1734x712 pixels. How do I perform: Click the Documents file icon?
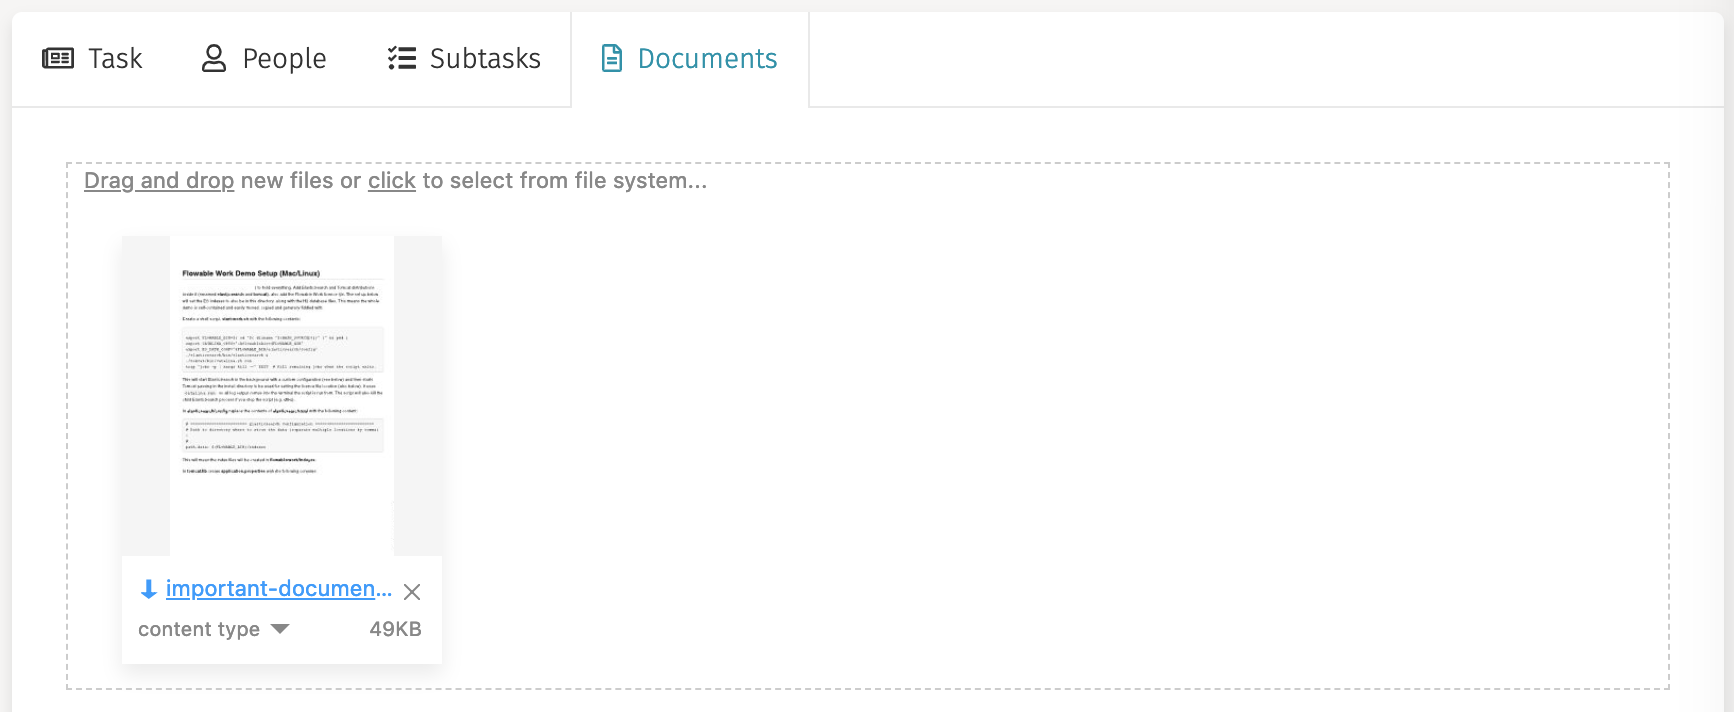pyautogui.click(x=610, y=59)
